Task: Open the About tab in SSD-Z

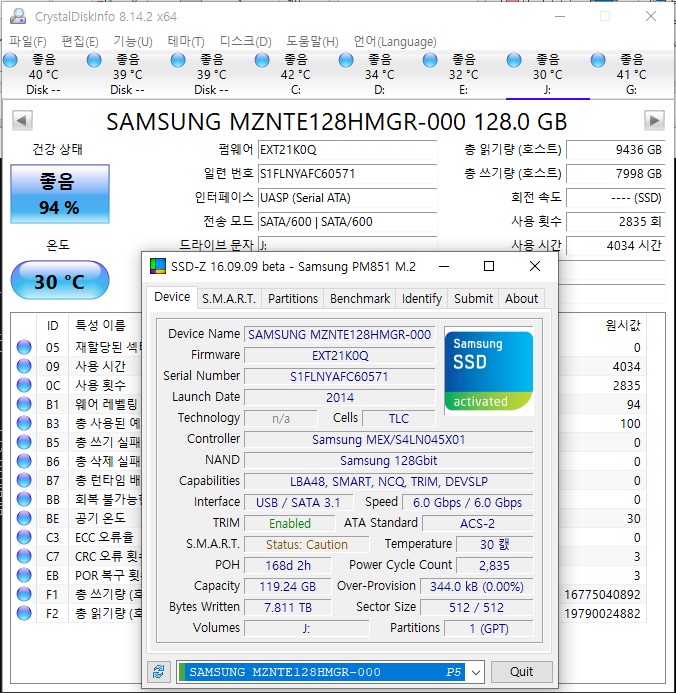Action: tap(521, 299)
